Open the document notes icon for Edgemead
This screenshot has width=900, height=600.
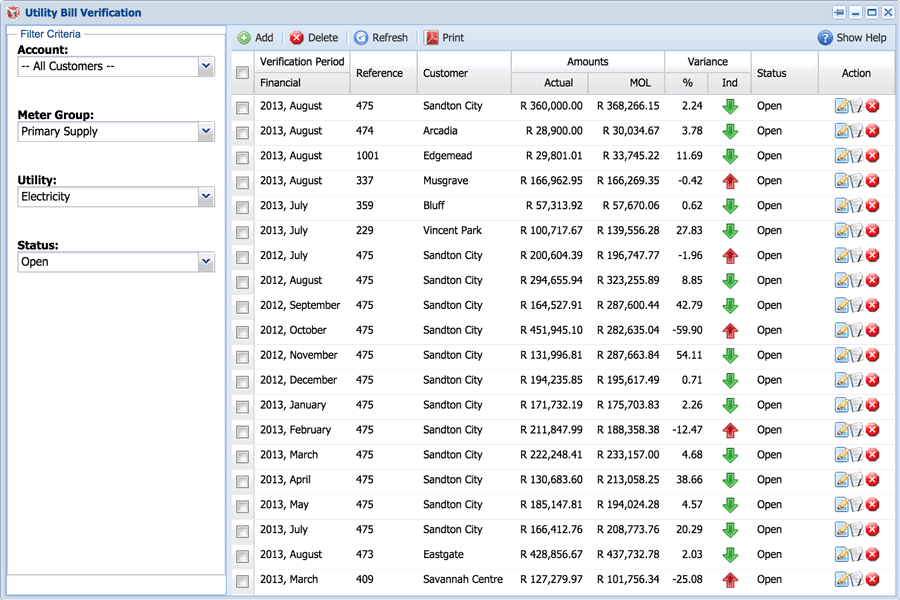857,156
